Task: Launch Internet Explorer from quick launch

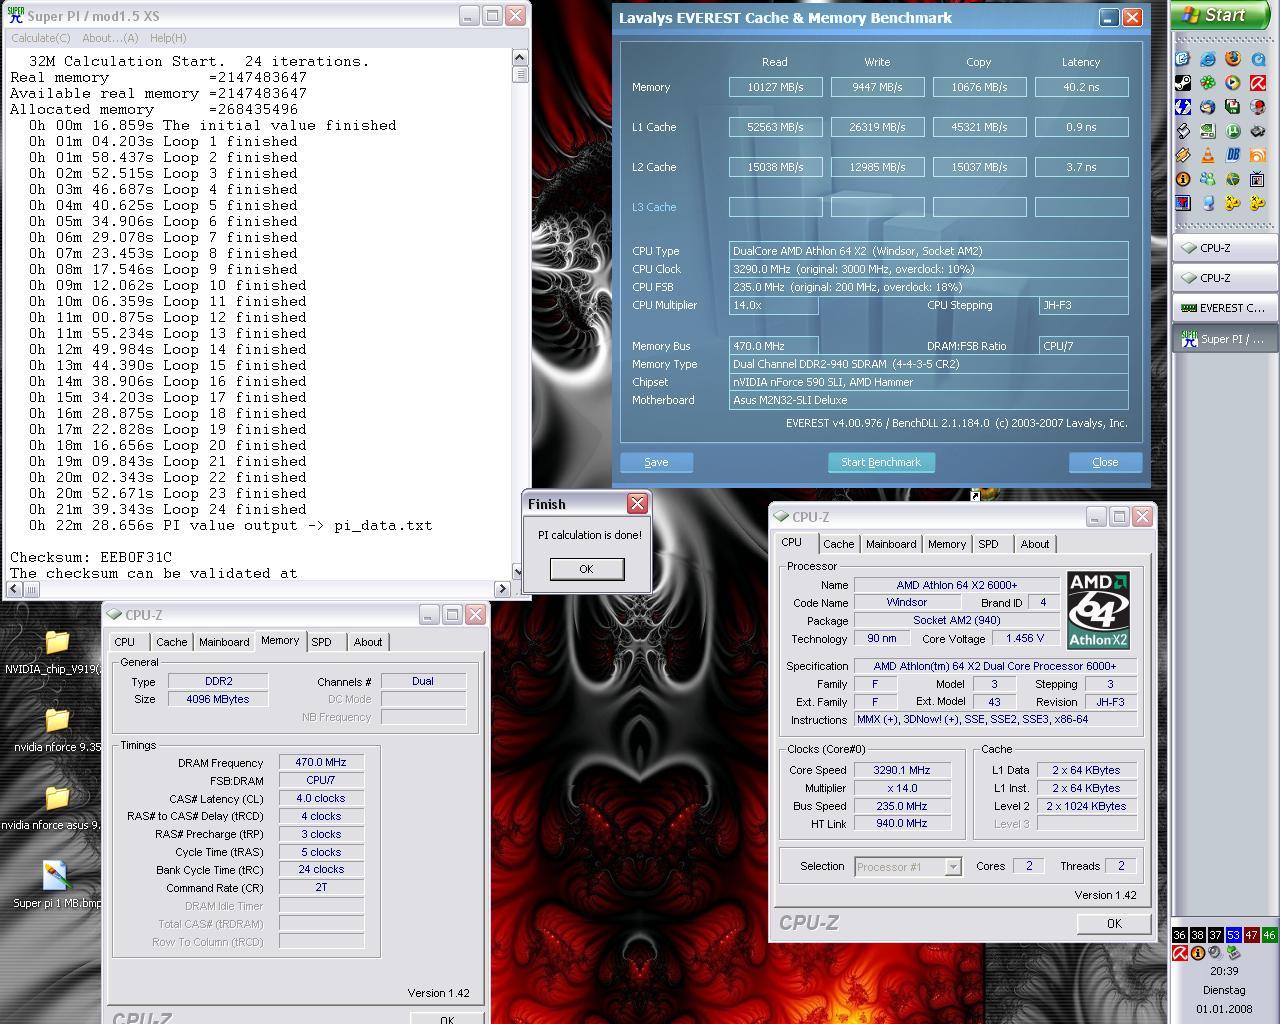Action: tap(1208, 58)
